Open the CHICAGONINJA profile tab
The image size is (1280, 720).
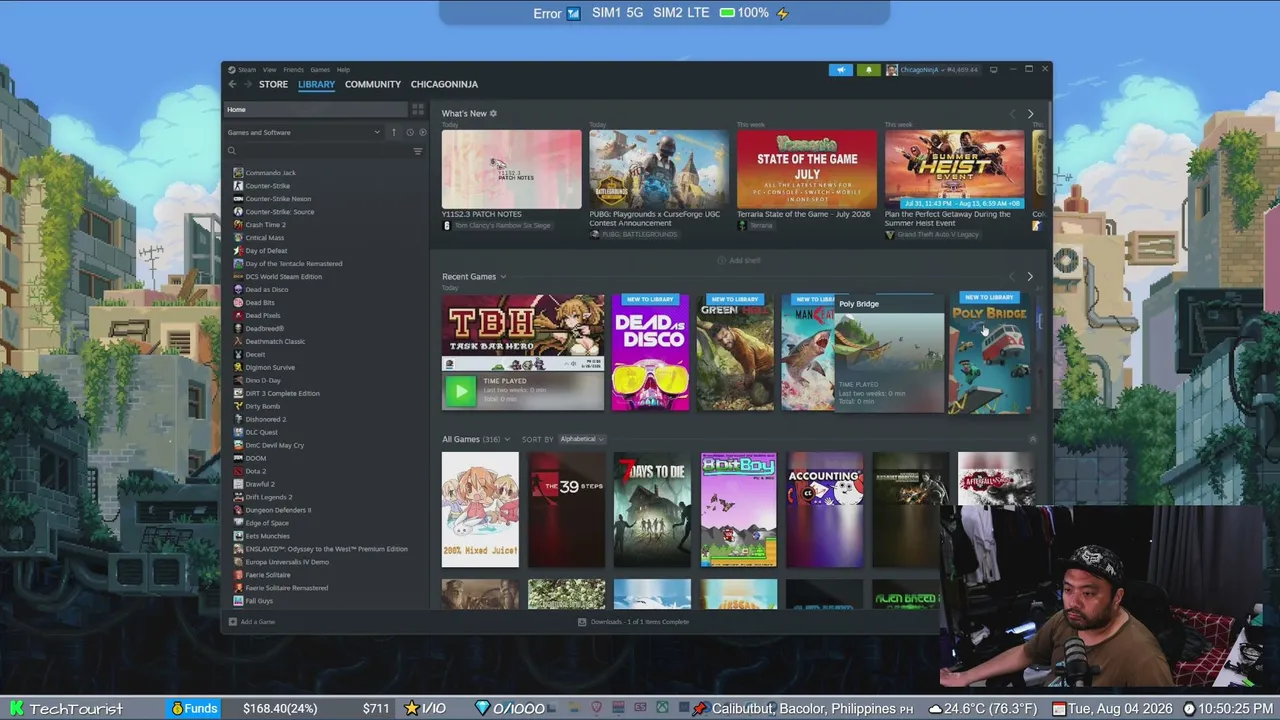pyautogui.click(x=444, y=84)
